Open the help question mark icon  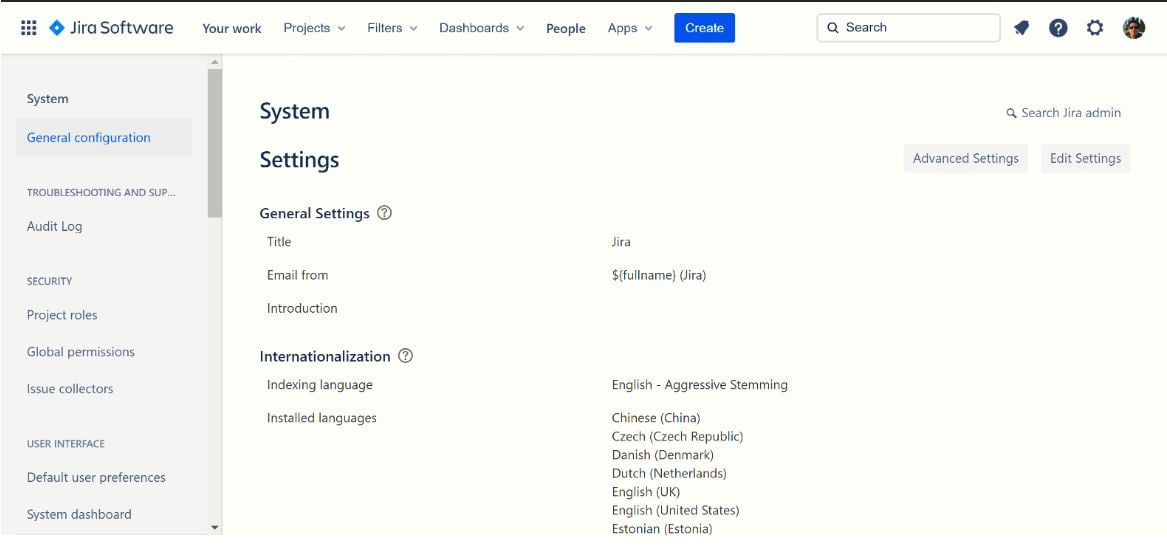(1058, 28)
